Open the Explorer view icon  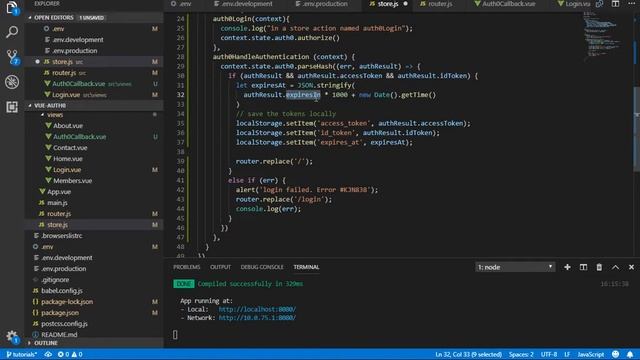tap(12, 8)
